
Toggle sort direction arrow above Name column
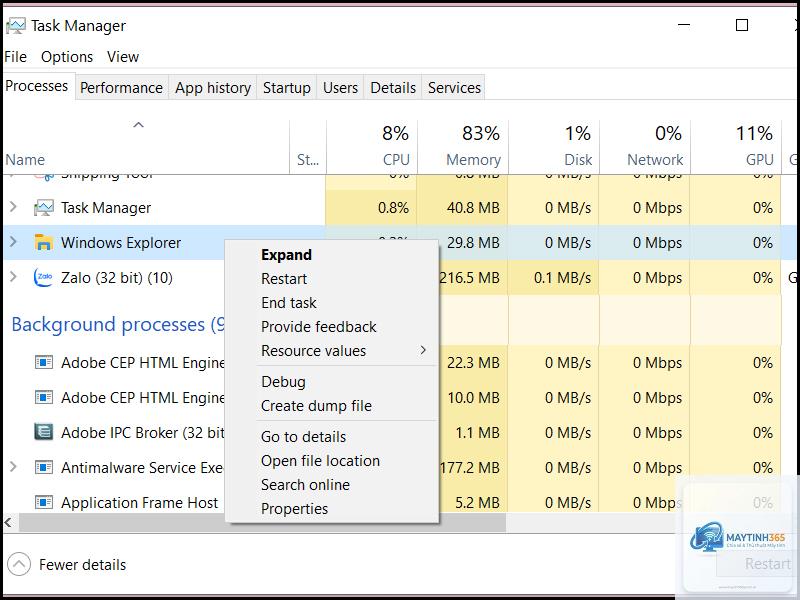tap(138, 125)
